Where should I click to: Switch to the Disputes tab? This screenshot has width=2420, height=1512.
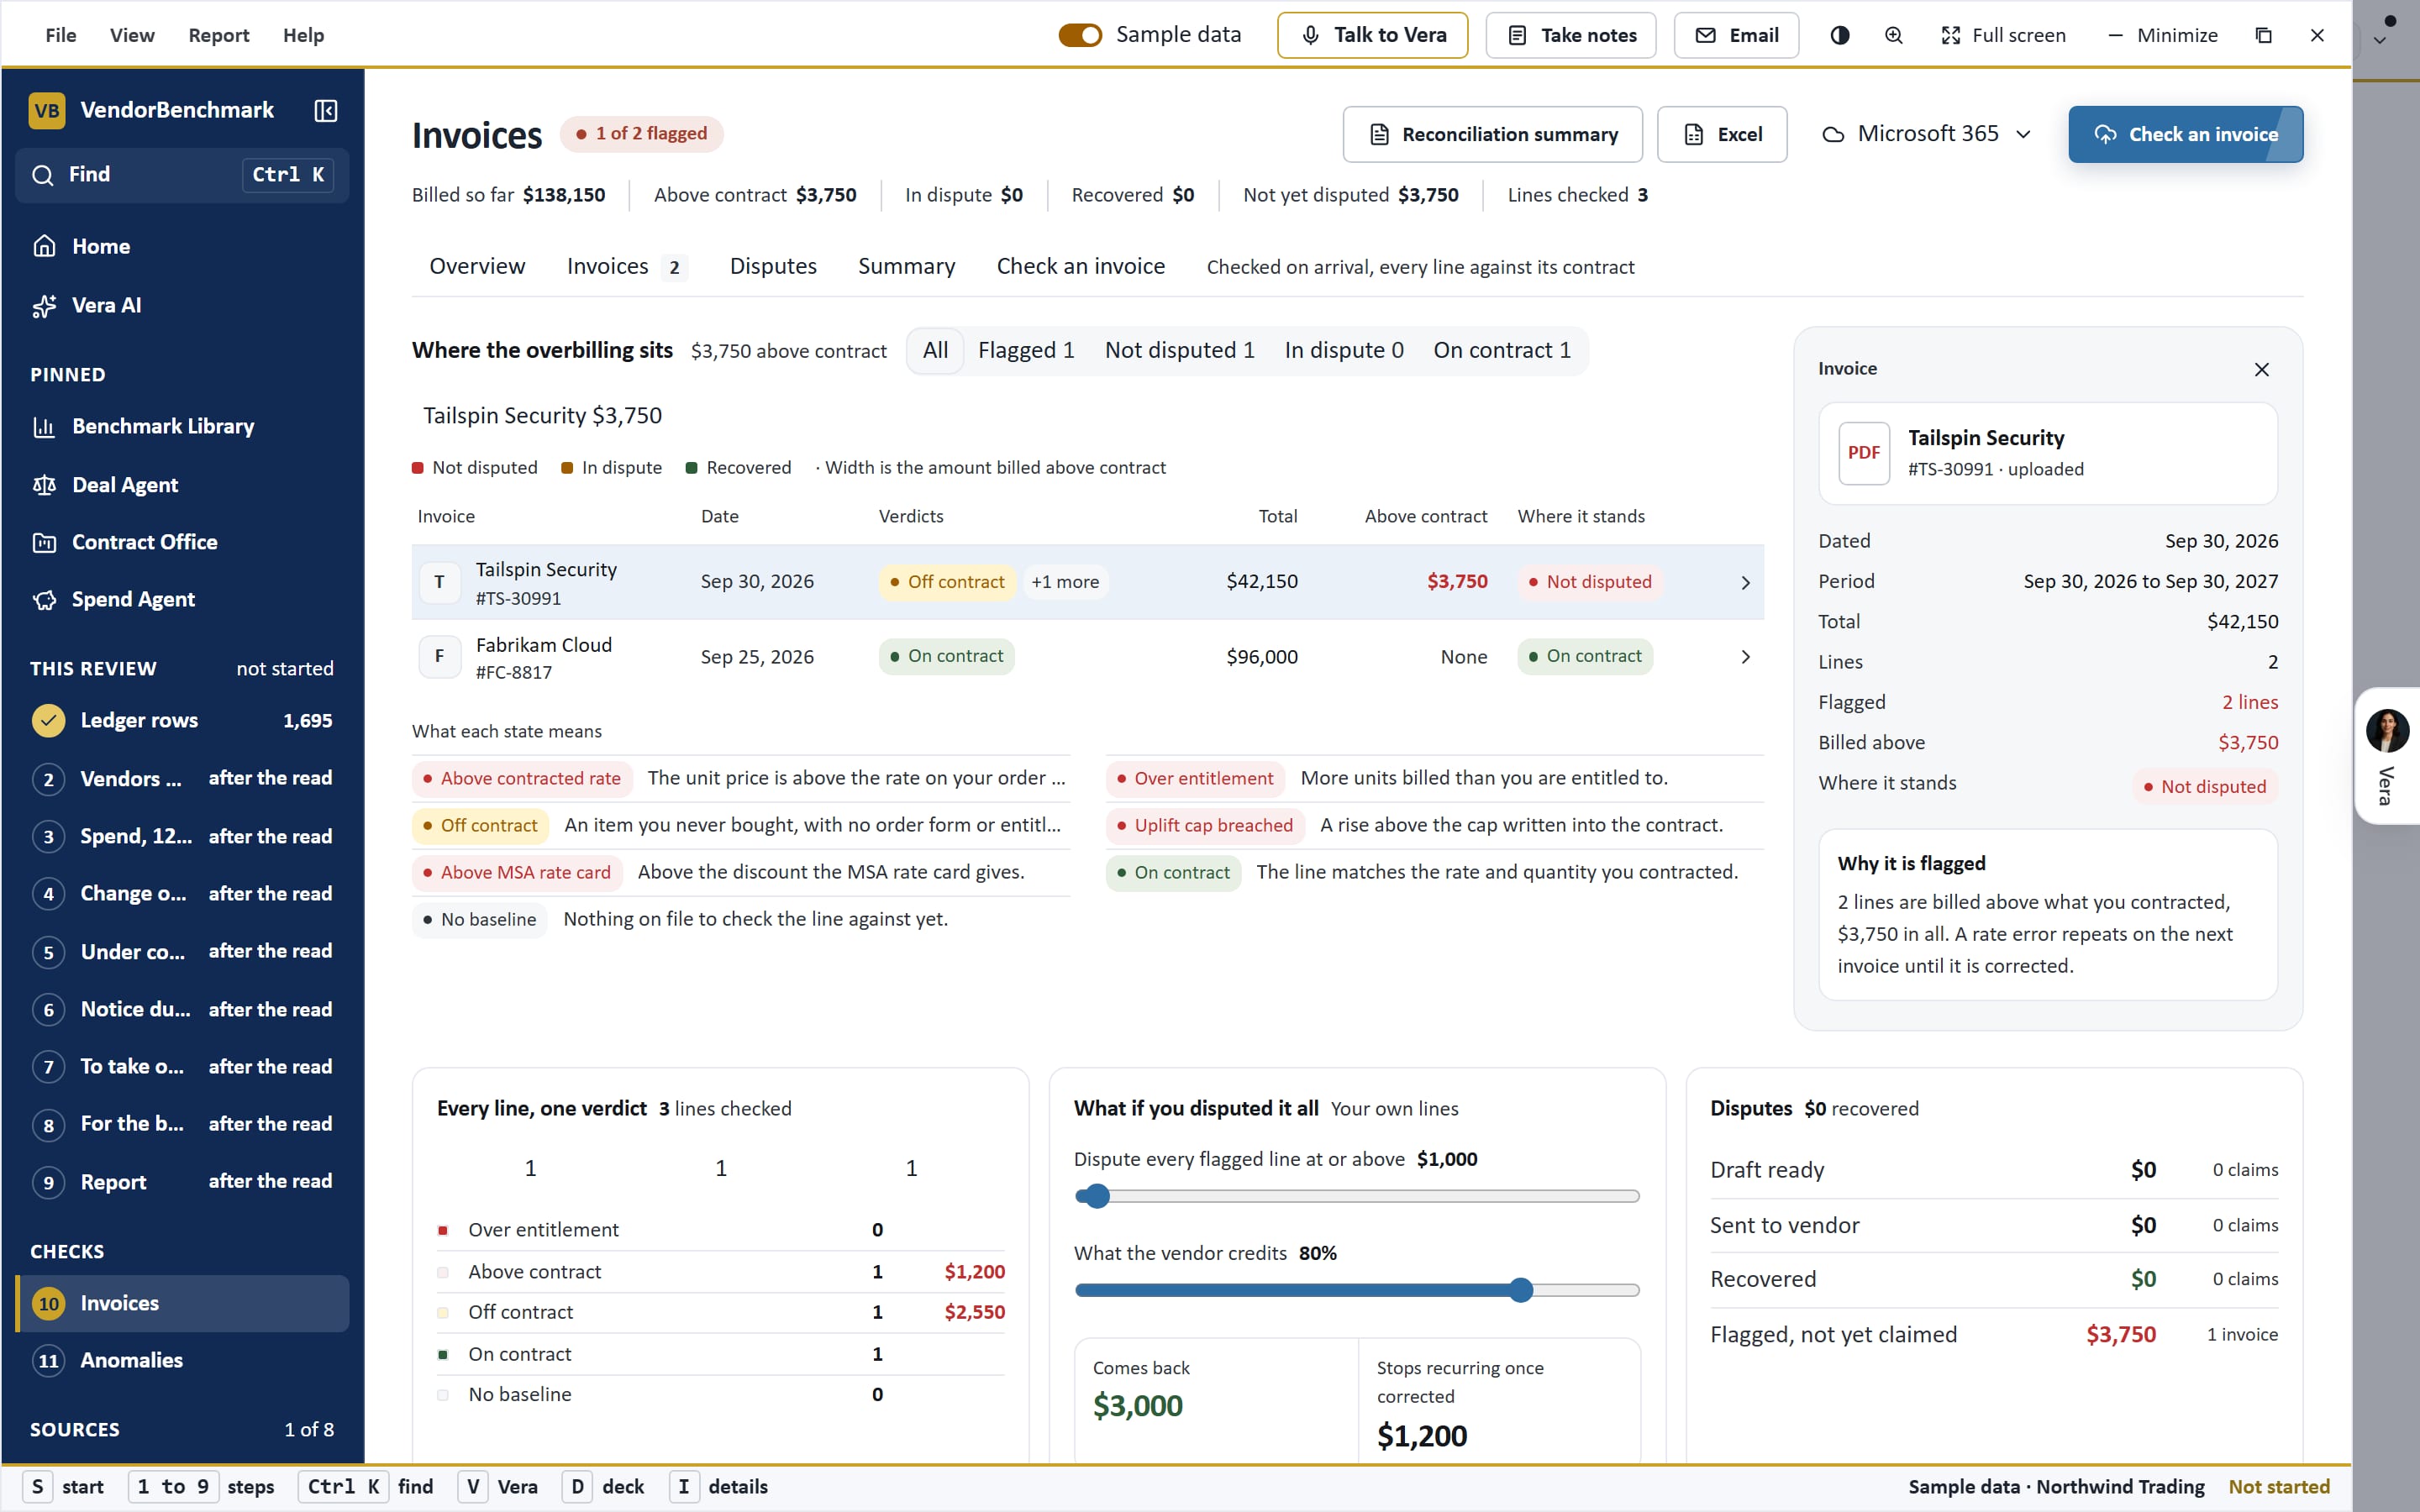(773, 266)
